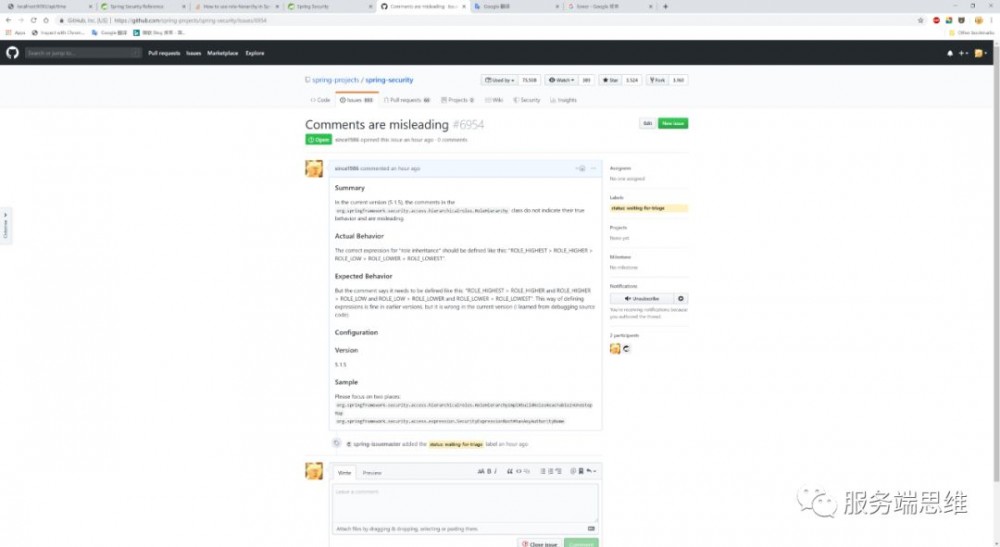Viewport: 1000px width, 547px height.
Task: Open author avatar beside first comment
Action: pos(314,168)
